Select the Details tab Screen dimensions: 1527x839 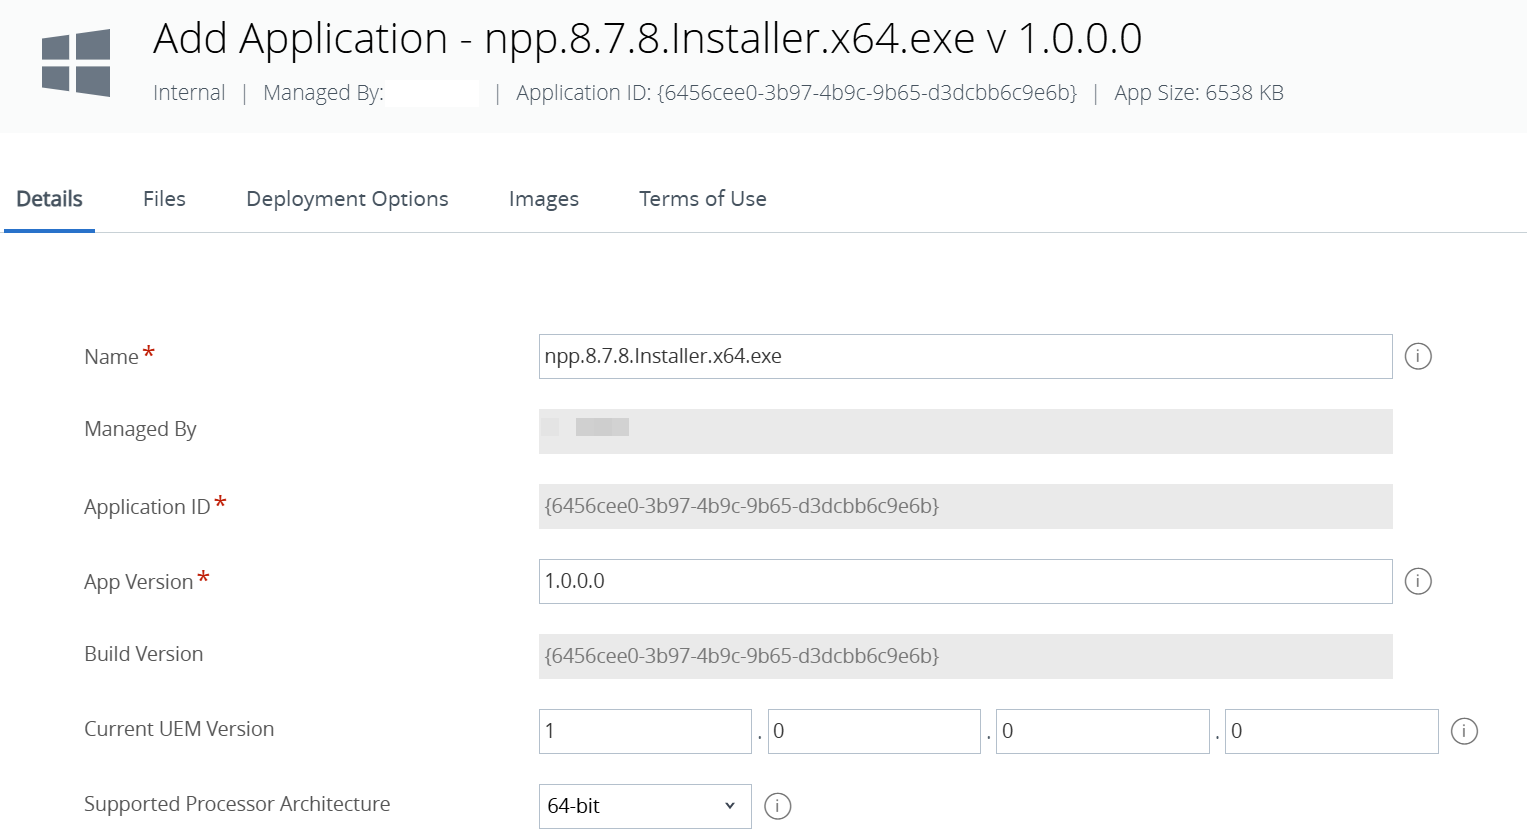coord(50,199)
